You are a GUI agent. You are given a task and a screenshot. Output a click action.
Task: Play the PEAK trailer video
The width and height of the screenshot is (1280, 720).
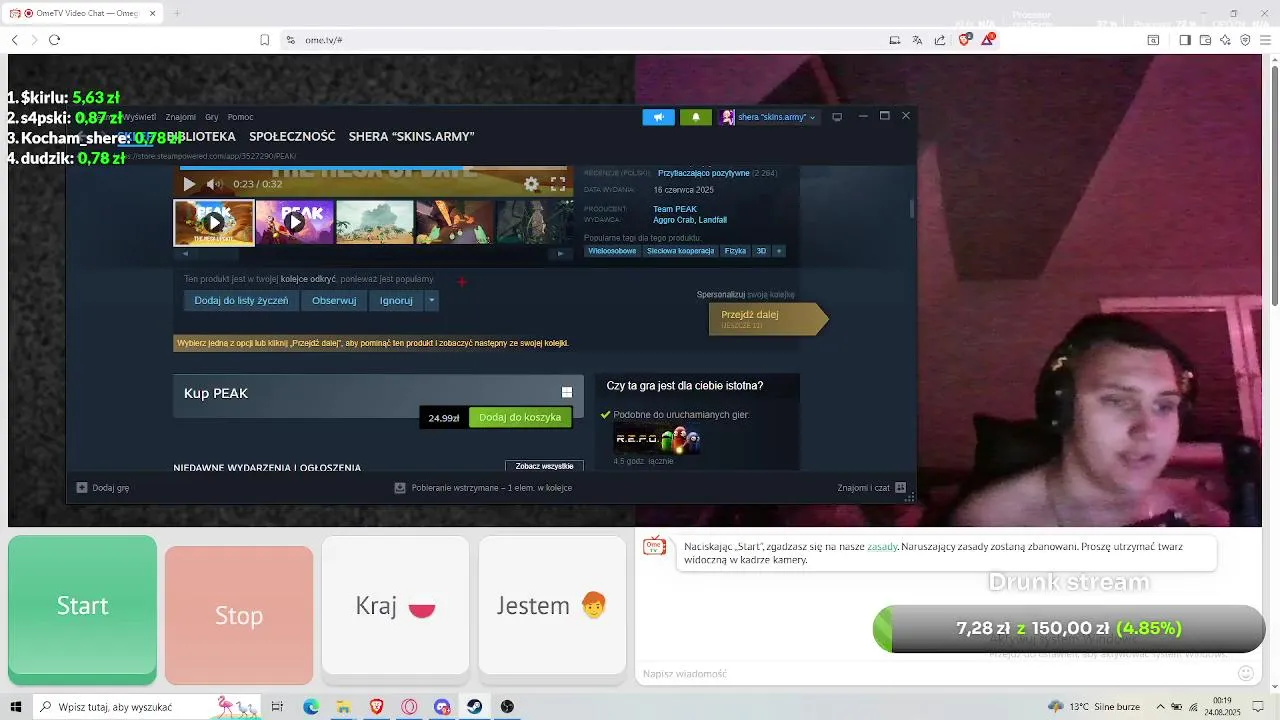[189, 184]
